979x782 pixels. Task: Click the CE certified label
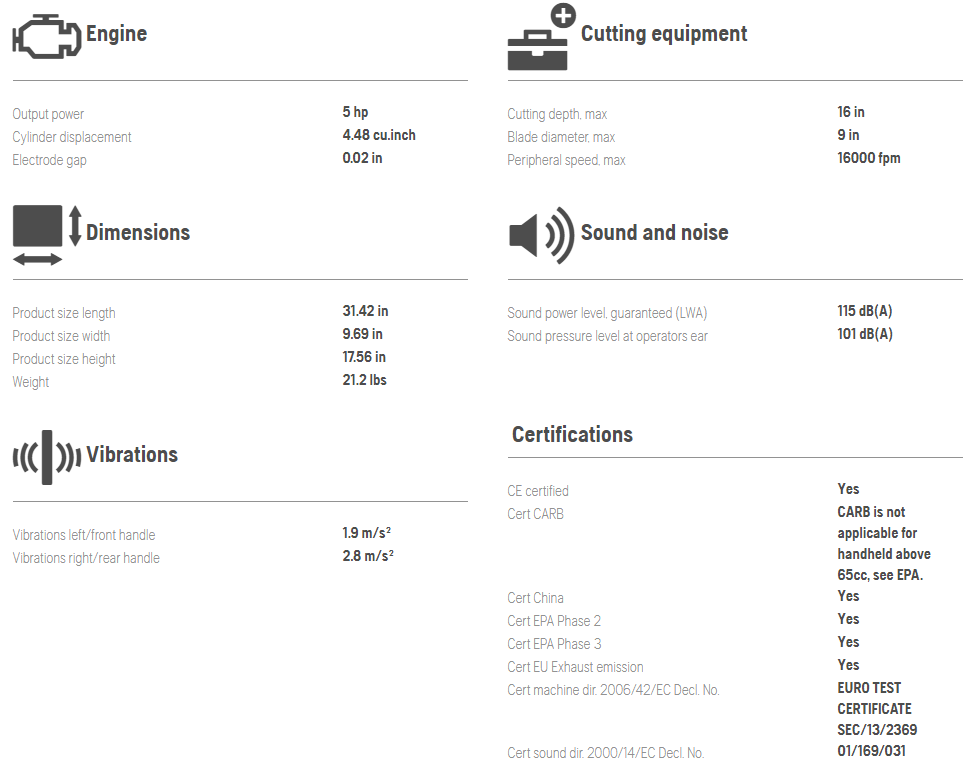click(538, 492)
